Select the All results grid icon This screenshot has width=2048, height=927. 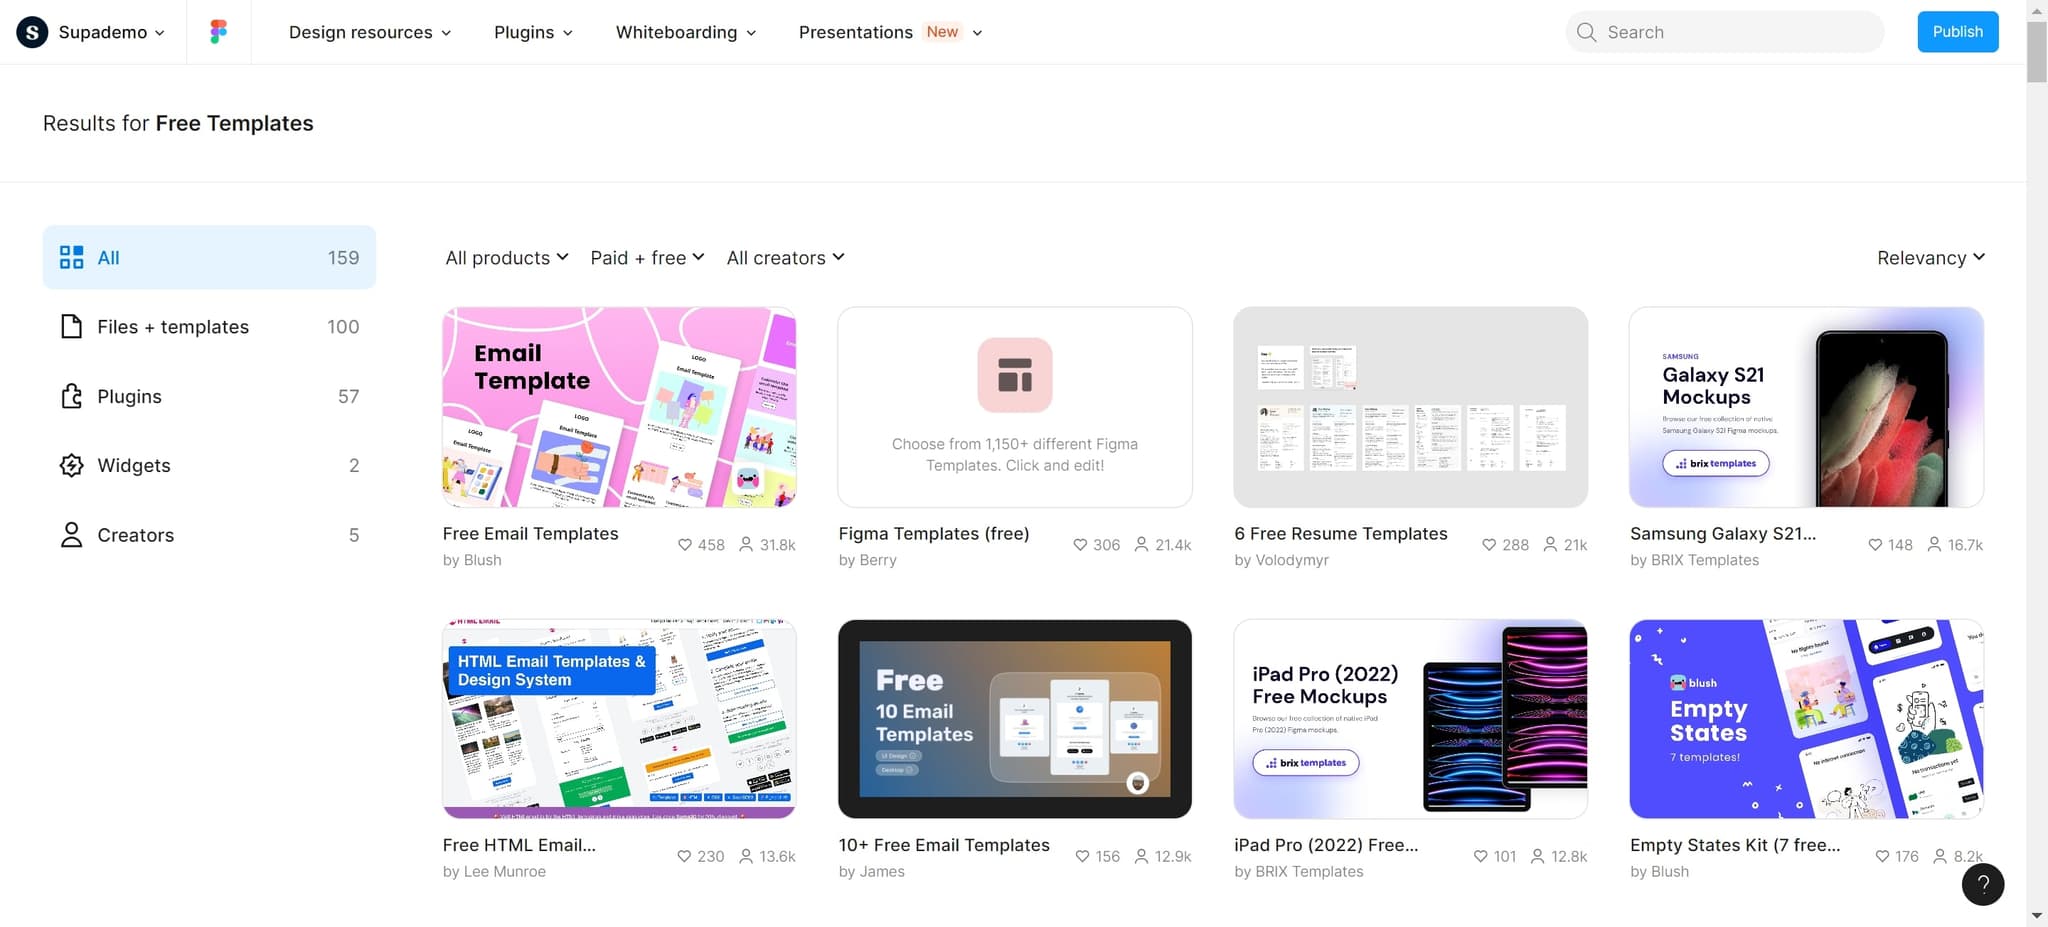pyautogui.click(x=71, y=256)
